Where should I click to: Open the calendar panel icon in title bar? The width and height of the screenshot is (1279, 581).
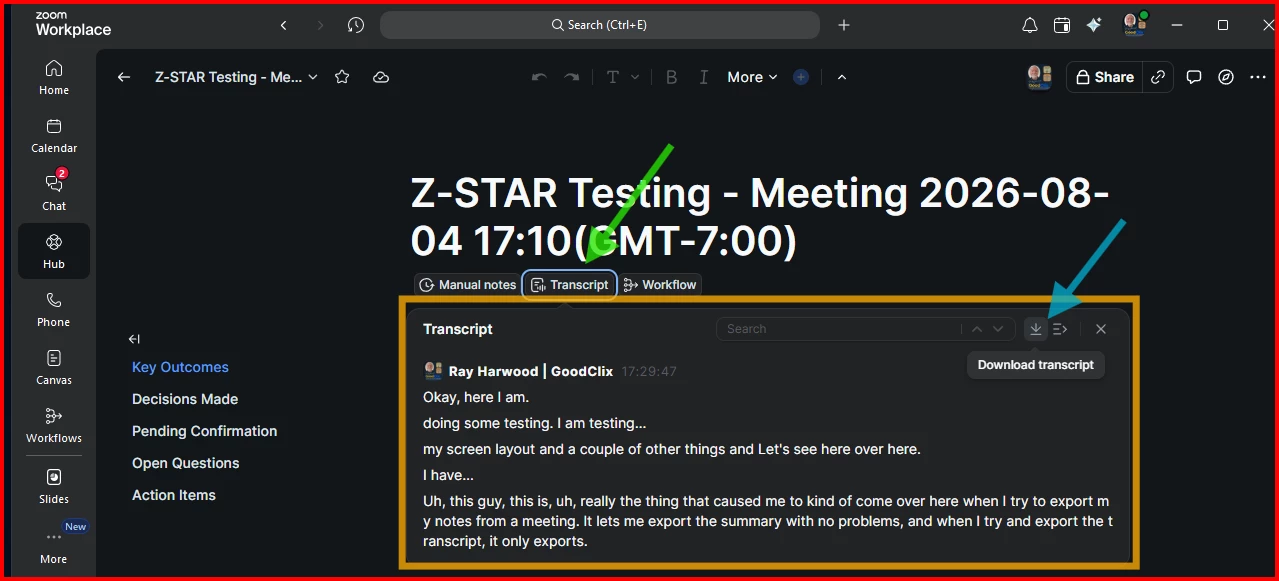[x=1062, y=25]
